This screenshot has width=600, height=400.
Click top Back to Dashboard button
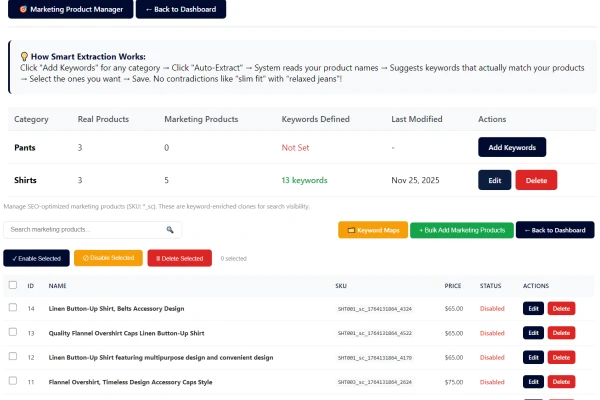pyautogui.click(x=181, y=9)
